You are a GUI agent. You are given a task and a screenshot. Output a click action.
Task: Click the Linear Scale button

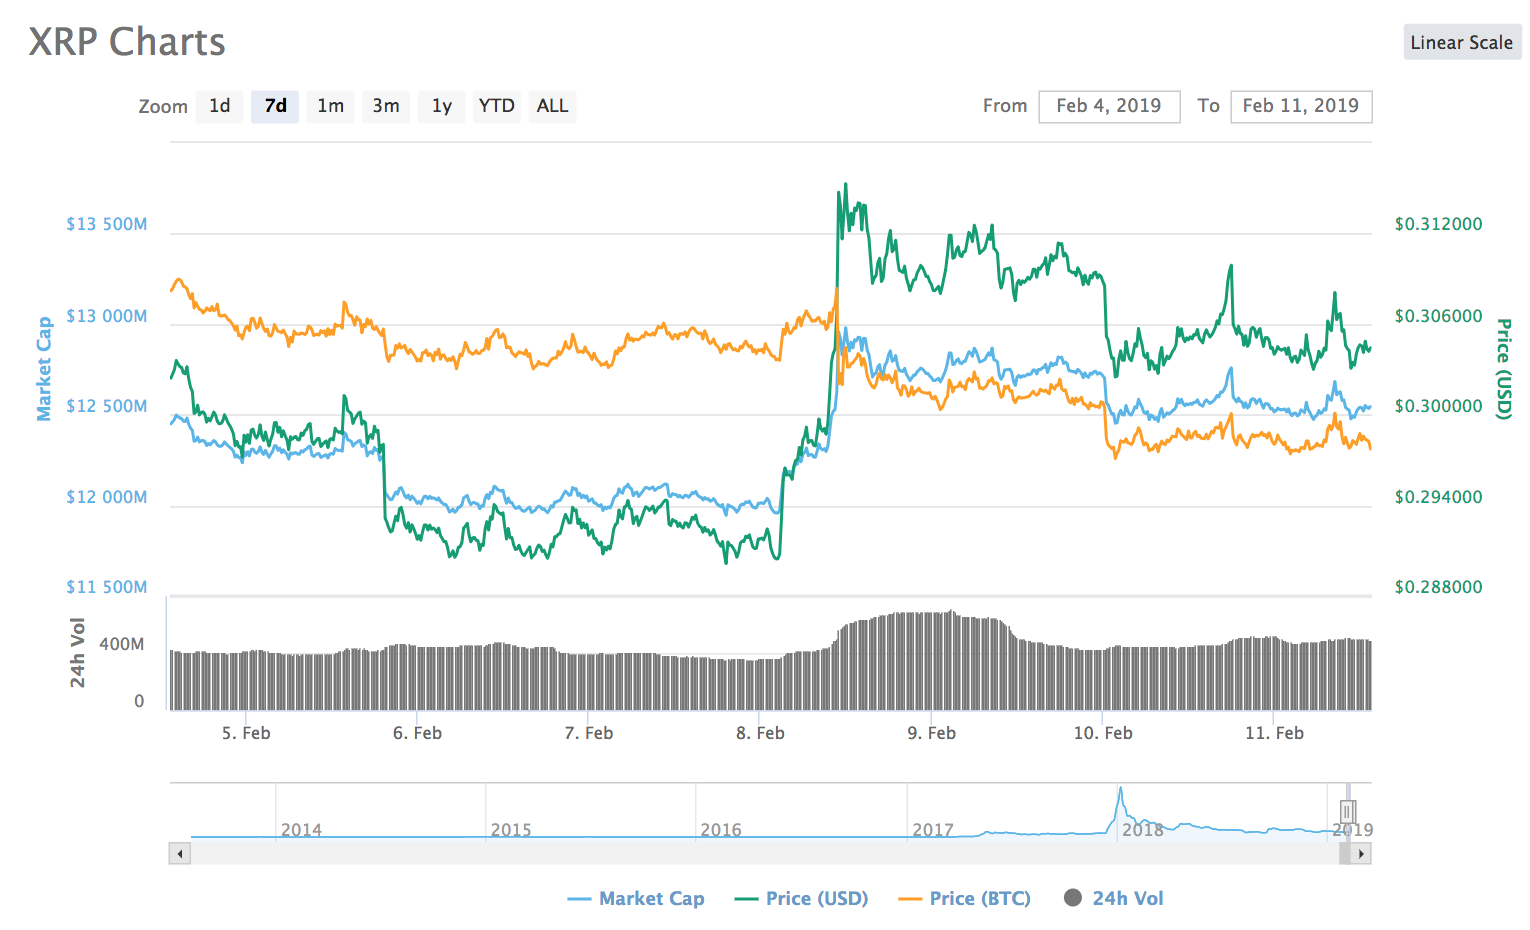click(x=1462, y=43)
